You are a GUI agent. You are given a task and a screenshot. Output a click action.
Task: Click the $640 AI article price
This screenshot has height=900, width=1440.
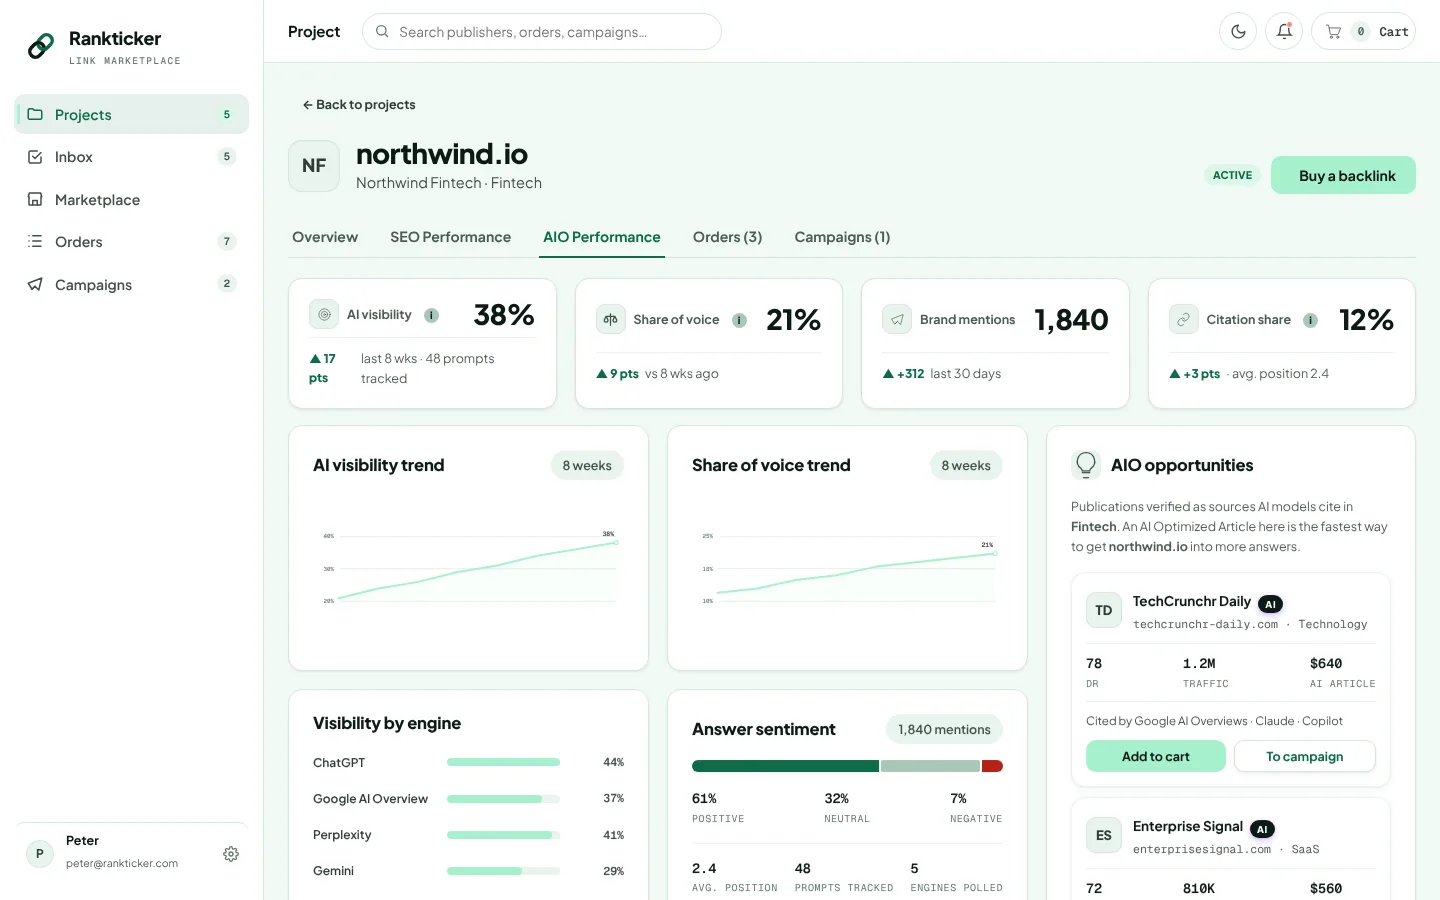point(1326,664)
